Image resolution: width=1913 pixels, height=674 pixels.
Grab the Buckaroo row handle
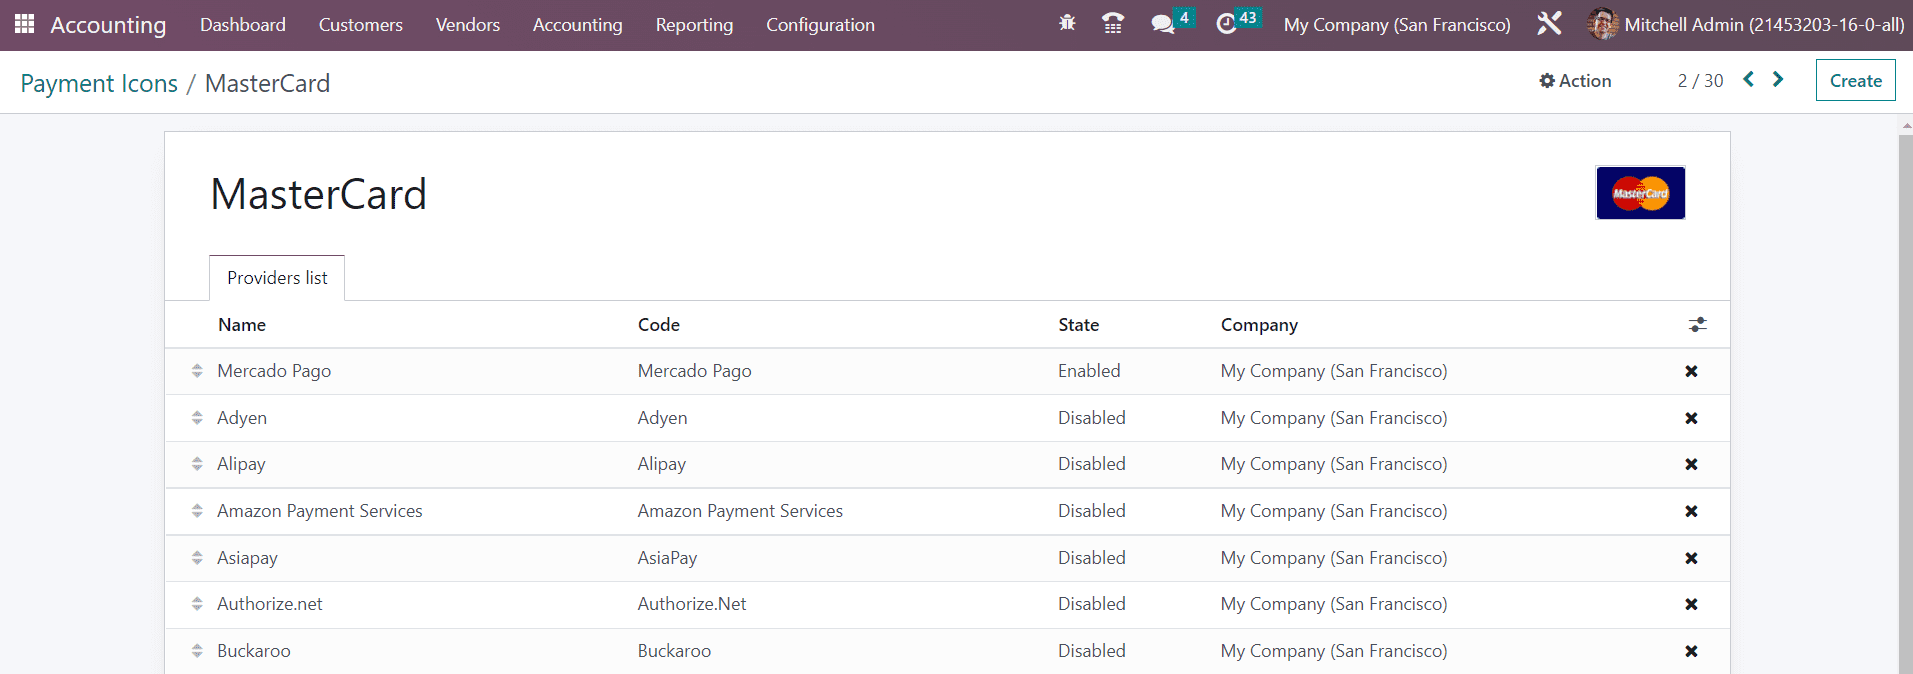(x=197, y=651)
